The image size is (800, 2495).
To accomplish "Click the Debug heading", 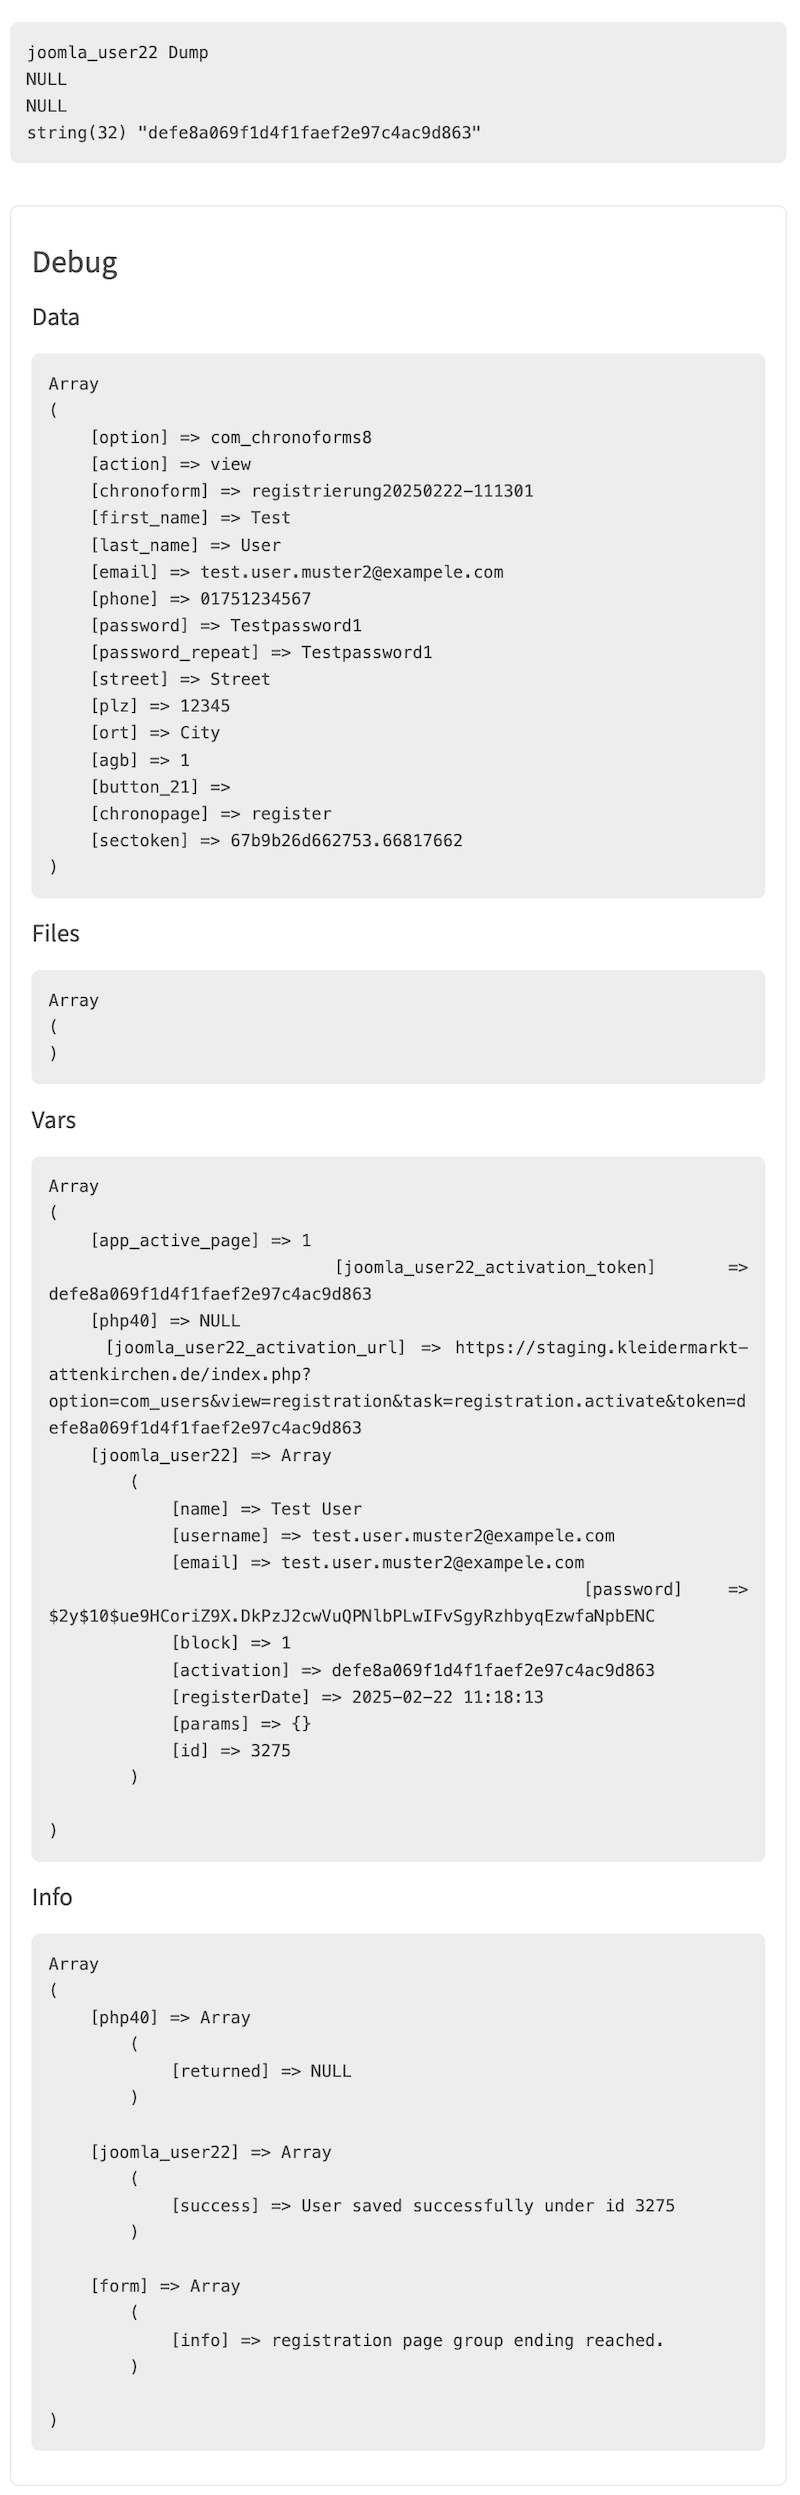I will coord(75,262).
